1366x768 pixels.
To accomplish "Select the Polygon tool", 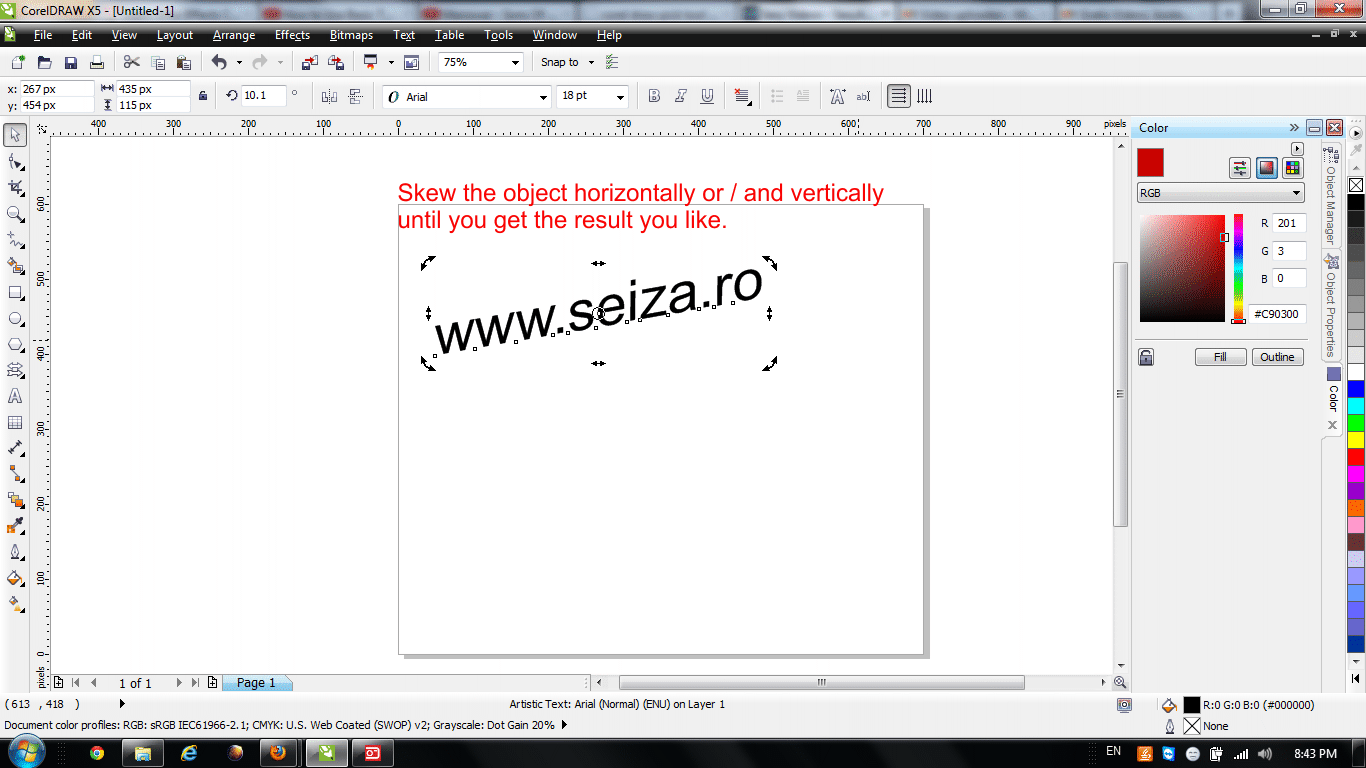I will [x=15, y=344].
